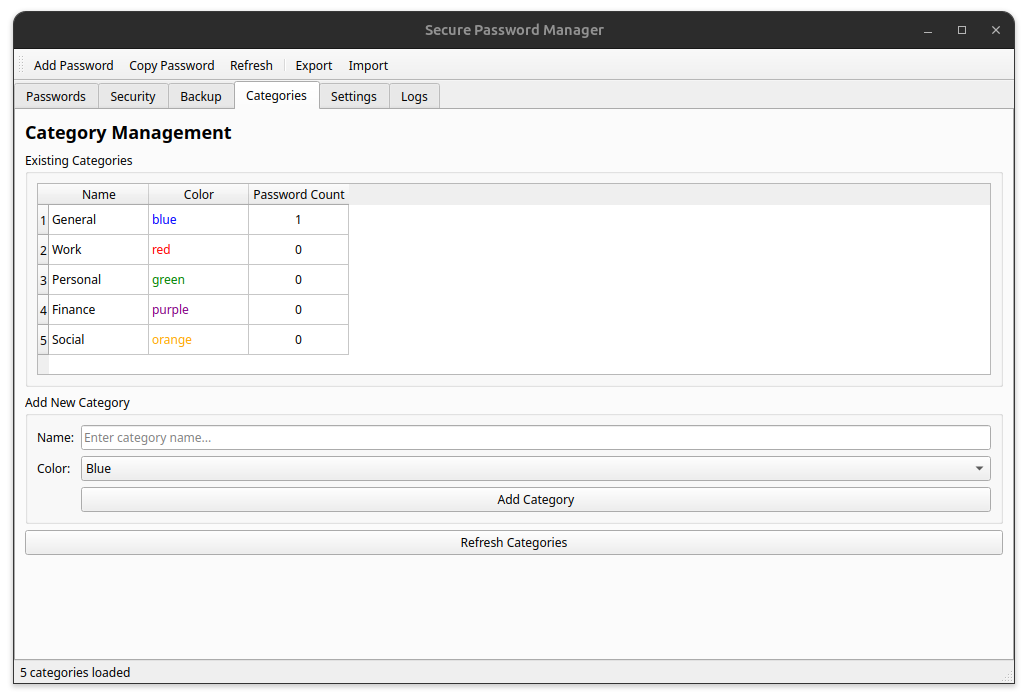Image resolution: width=1028 pixels, height=700 pixels.
Task: Click Export in the toolbar
Action: click(313, 66)
